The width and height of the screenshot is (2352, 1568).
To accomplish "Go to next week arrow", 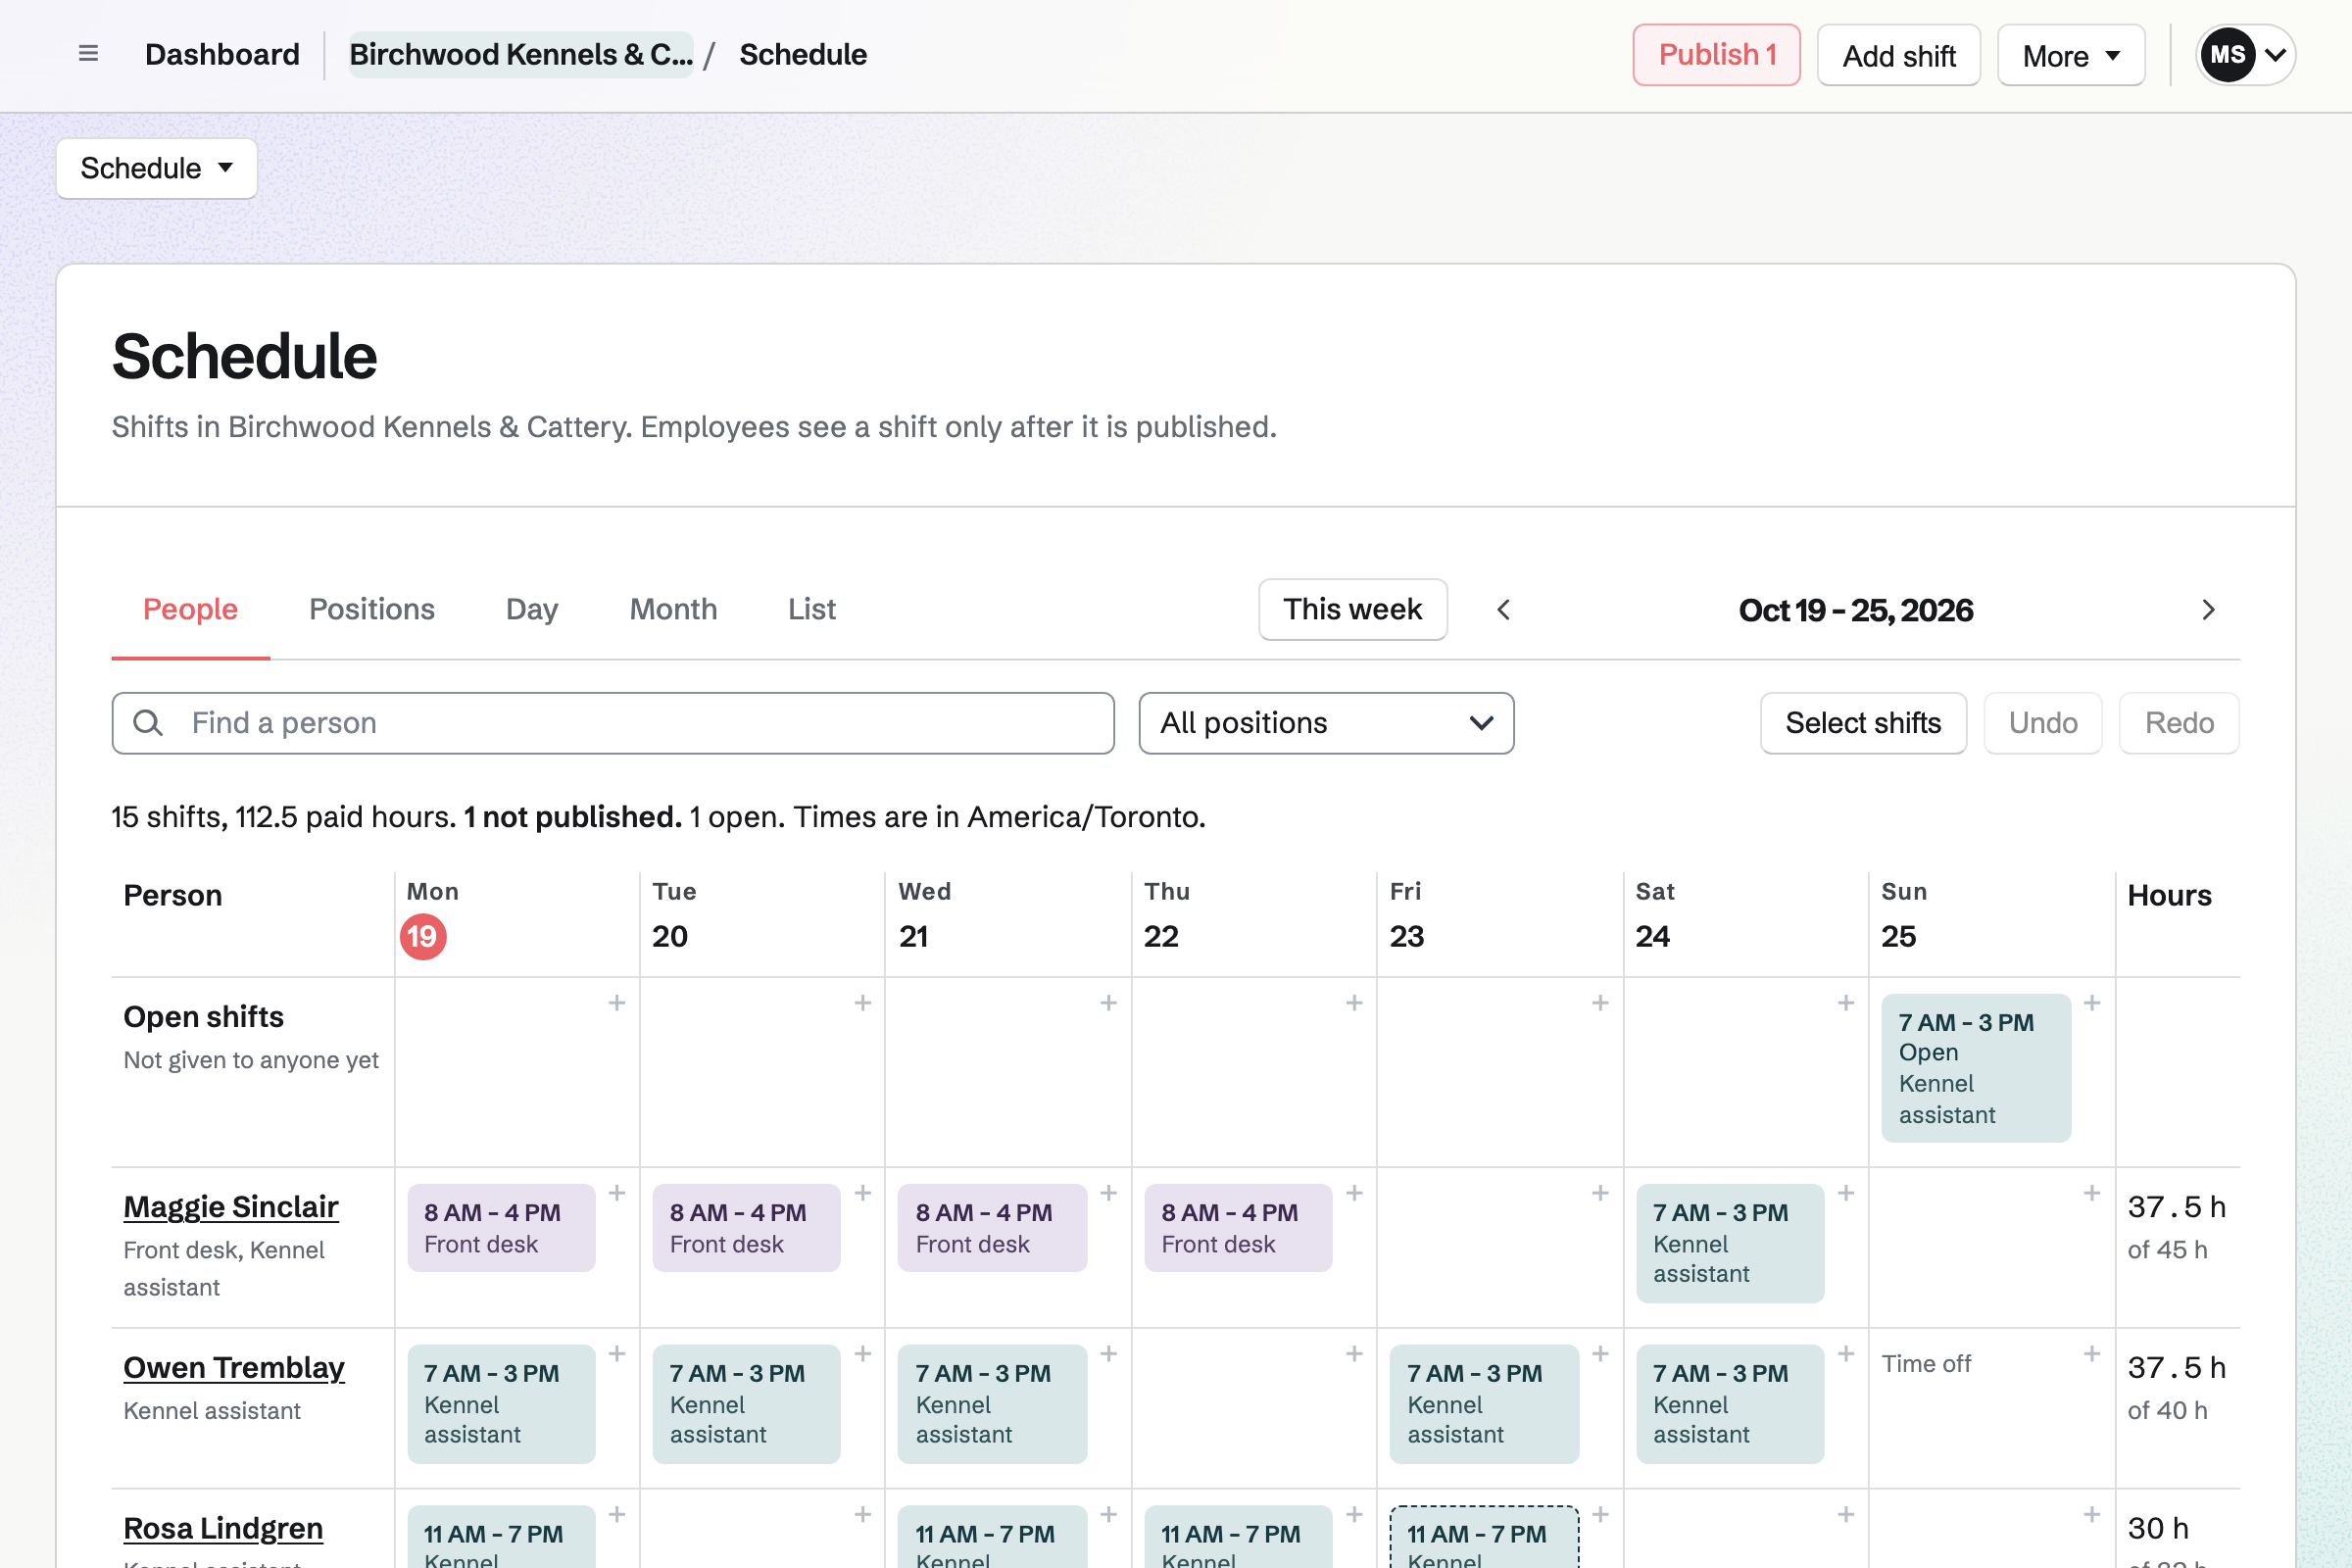I will pyautogui.click(x=2208, y=610).
